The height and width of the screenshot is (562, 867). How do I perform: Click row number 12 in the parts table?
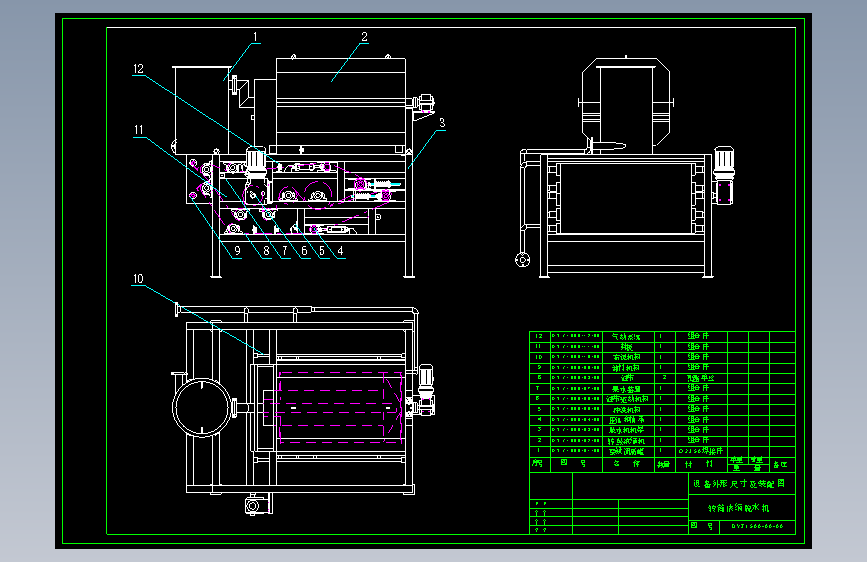539,336
